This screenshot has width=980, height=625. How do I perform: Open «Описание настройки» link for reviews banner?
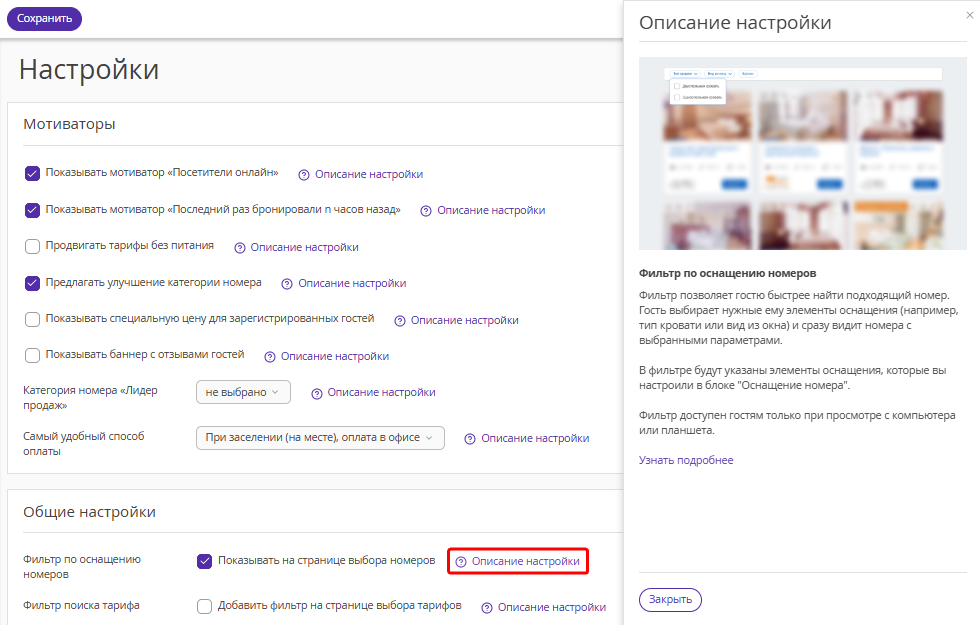[334, 356]
